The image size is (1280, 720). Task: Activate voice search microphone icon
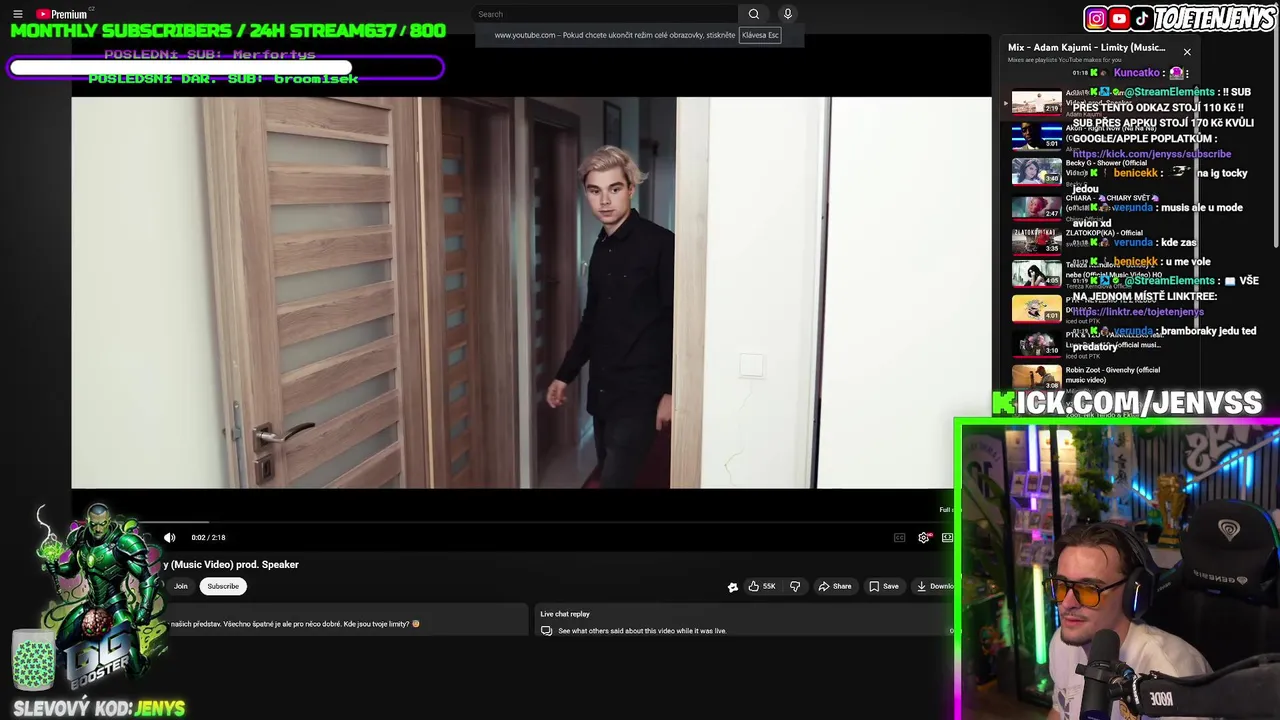pyautogui.click(x=788, y=14)
